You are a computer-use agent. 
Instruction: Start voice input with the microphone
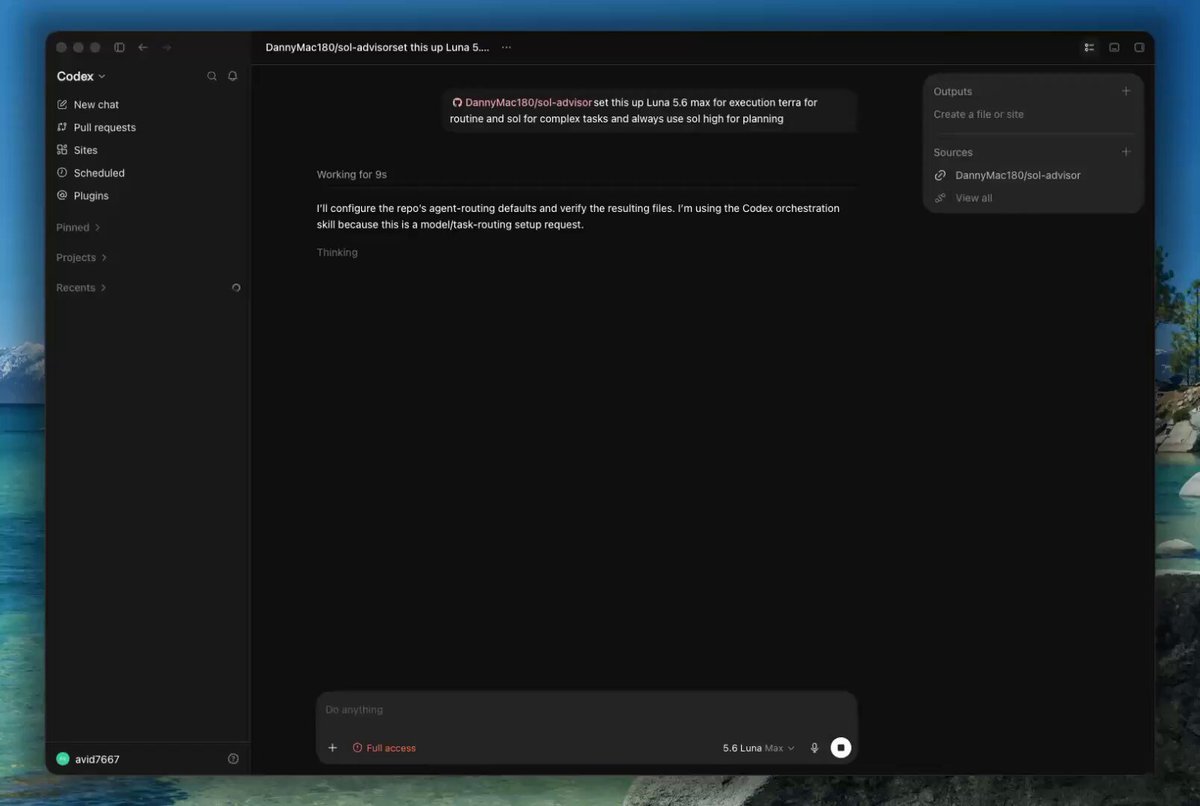pos(814,748)
